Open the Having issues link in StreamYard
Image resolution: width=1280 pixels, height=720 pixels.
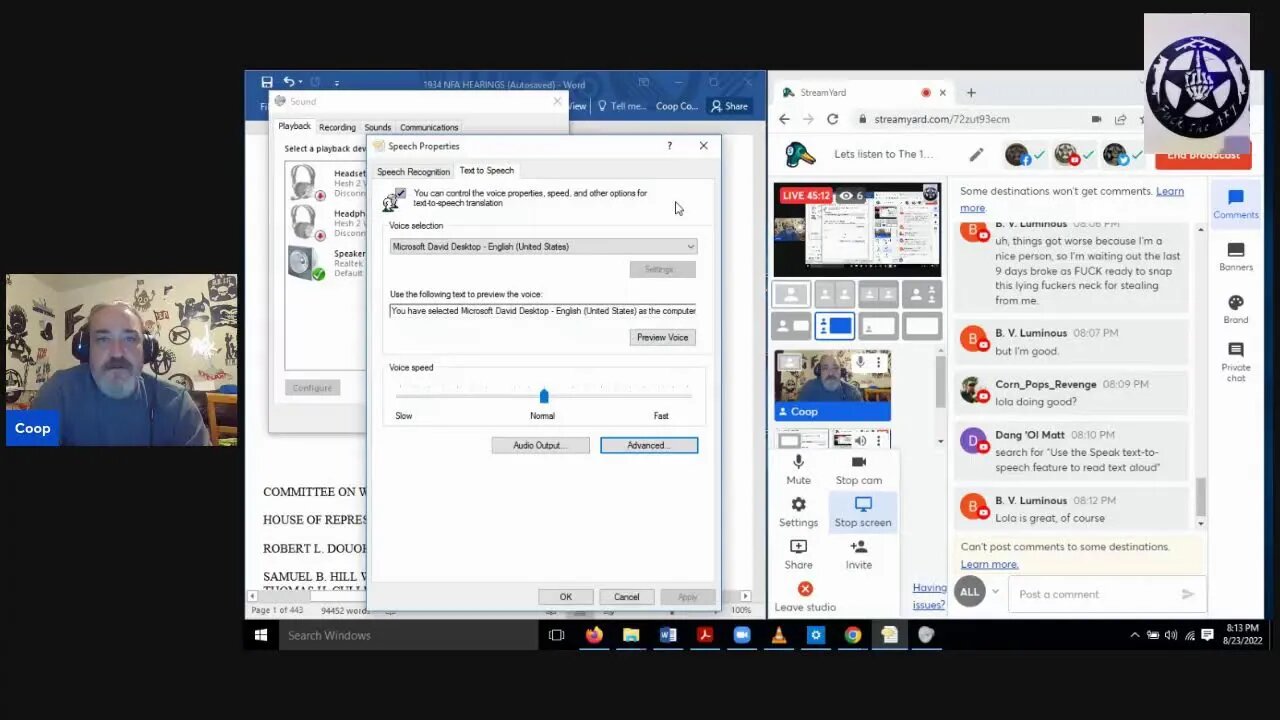tap(929, 596)
